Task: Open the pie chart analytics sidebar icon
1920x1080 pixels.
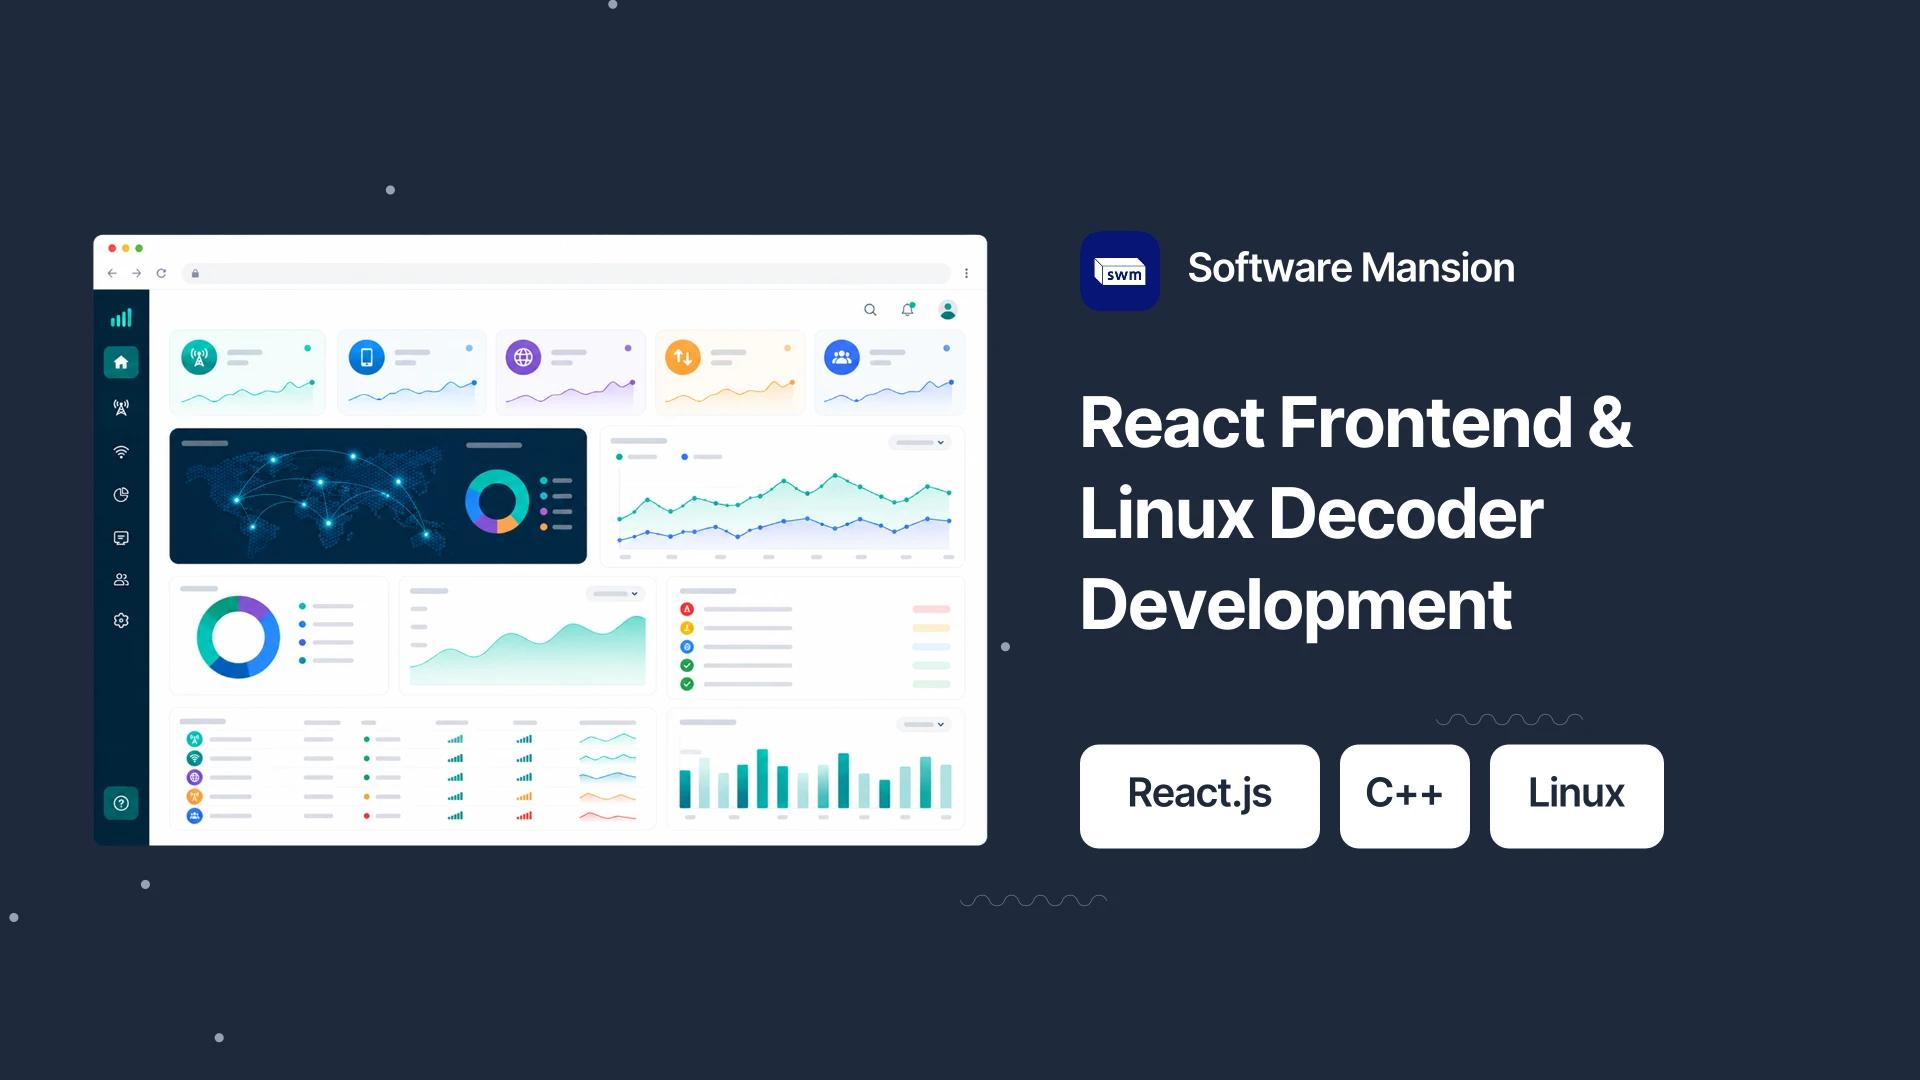Action: click(x=121, y=495)
